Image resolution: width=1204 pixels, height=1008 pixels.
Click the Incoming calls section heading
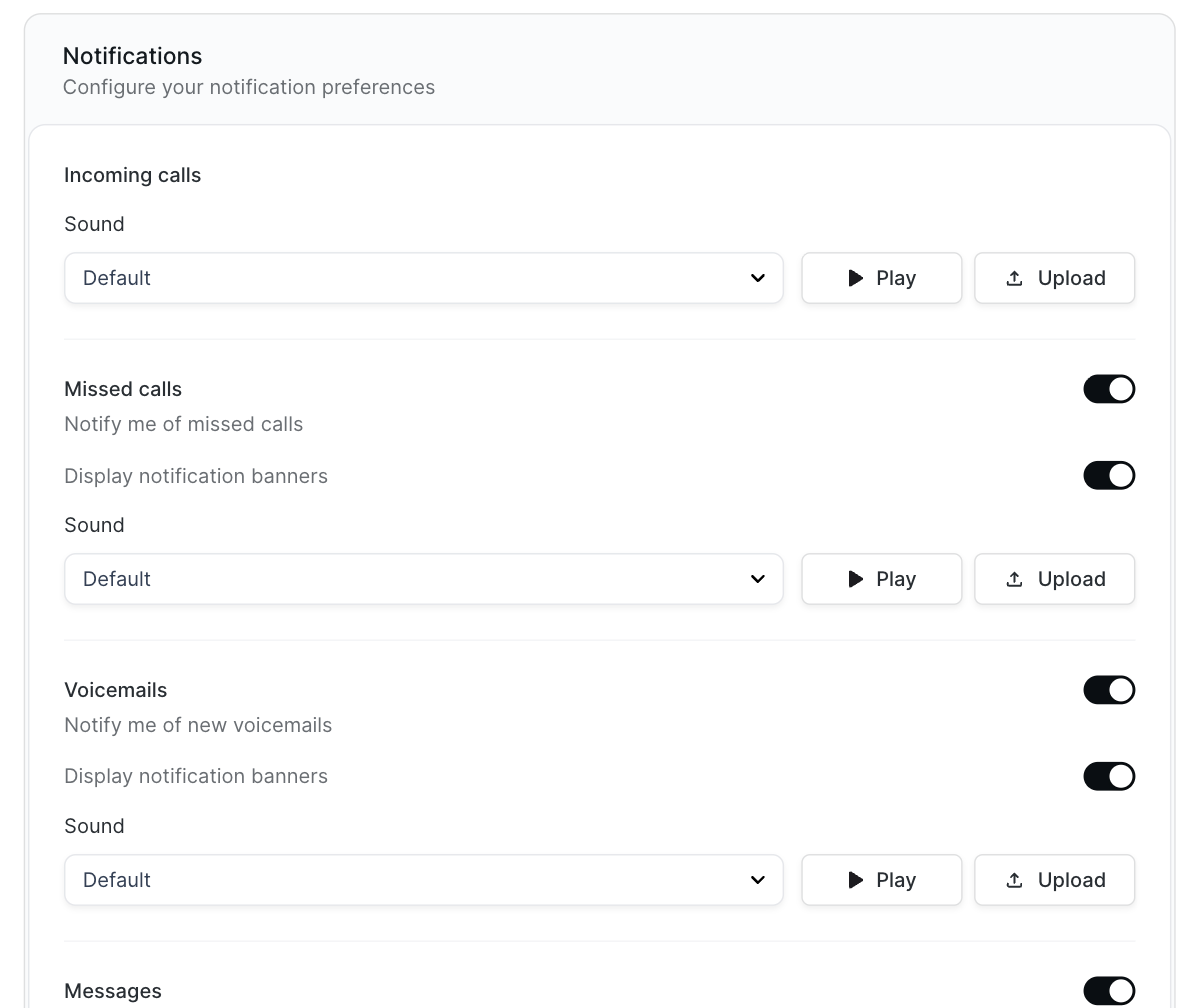click(x=133, y=175)
